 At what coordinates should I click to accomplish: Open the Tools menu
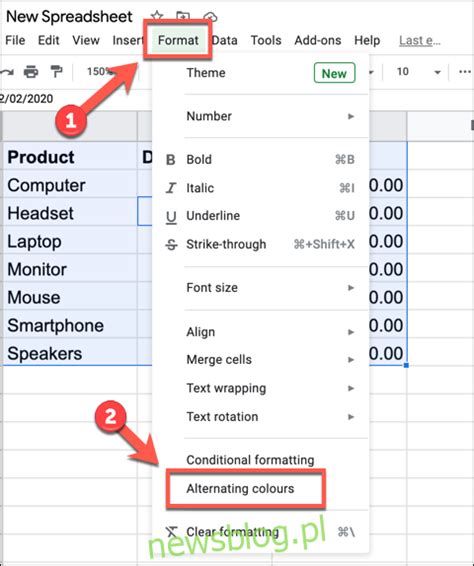click(x=266, y=40)
